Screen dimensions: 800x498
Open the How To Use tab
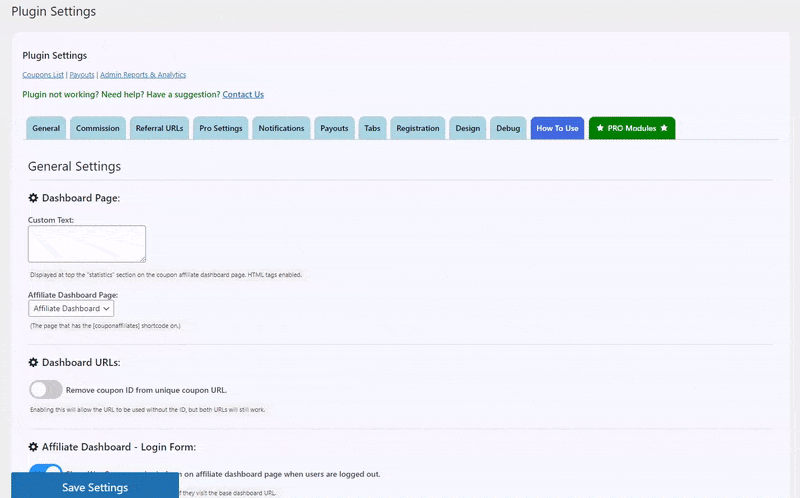[557, 128]
